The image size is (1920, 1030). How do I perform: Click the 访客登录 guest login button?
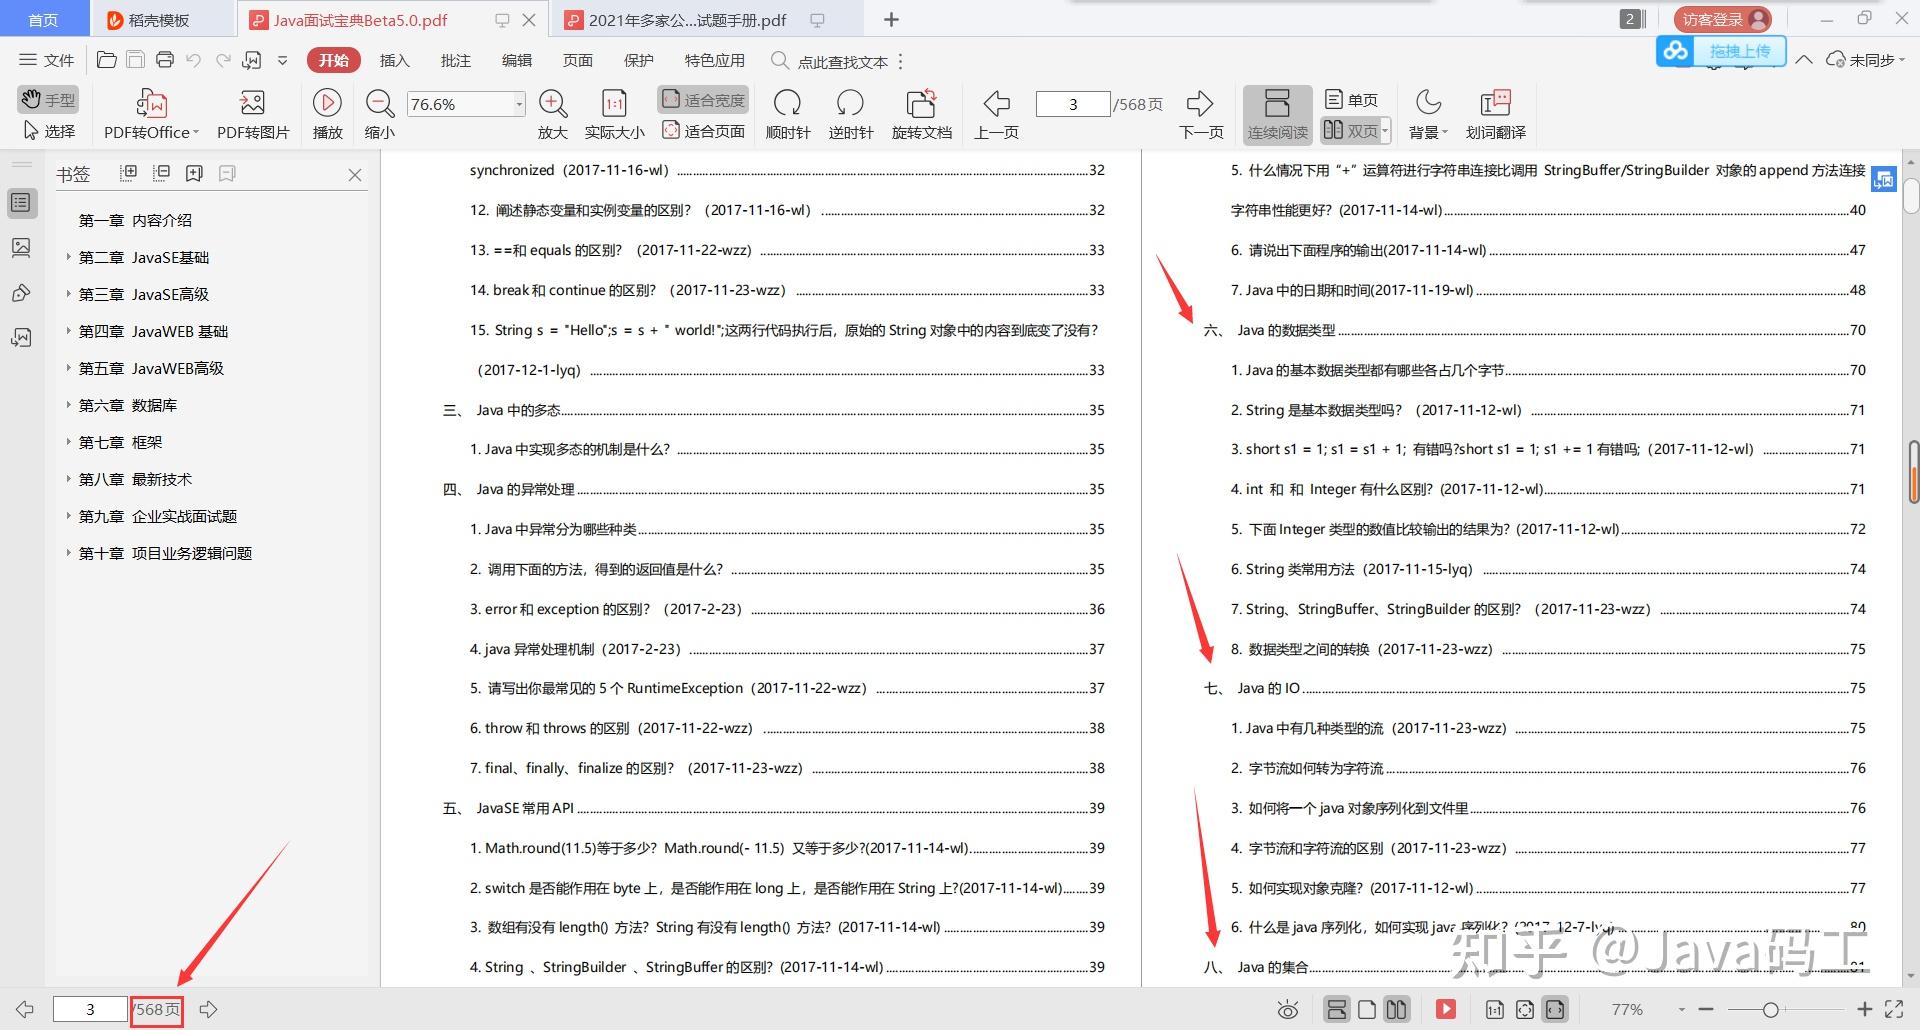point(1722,17)
